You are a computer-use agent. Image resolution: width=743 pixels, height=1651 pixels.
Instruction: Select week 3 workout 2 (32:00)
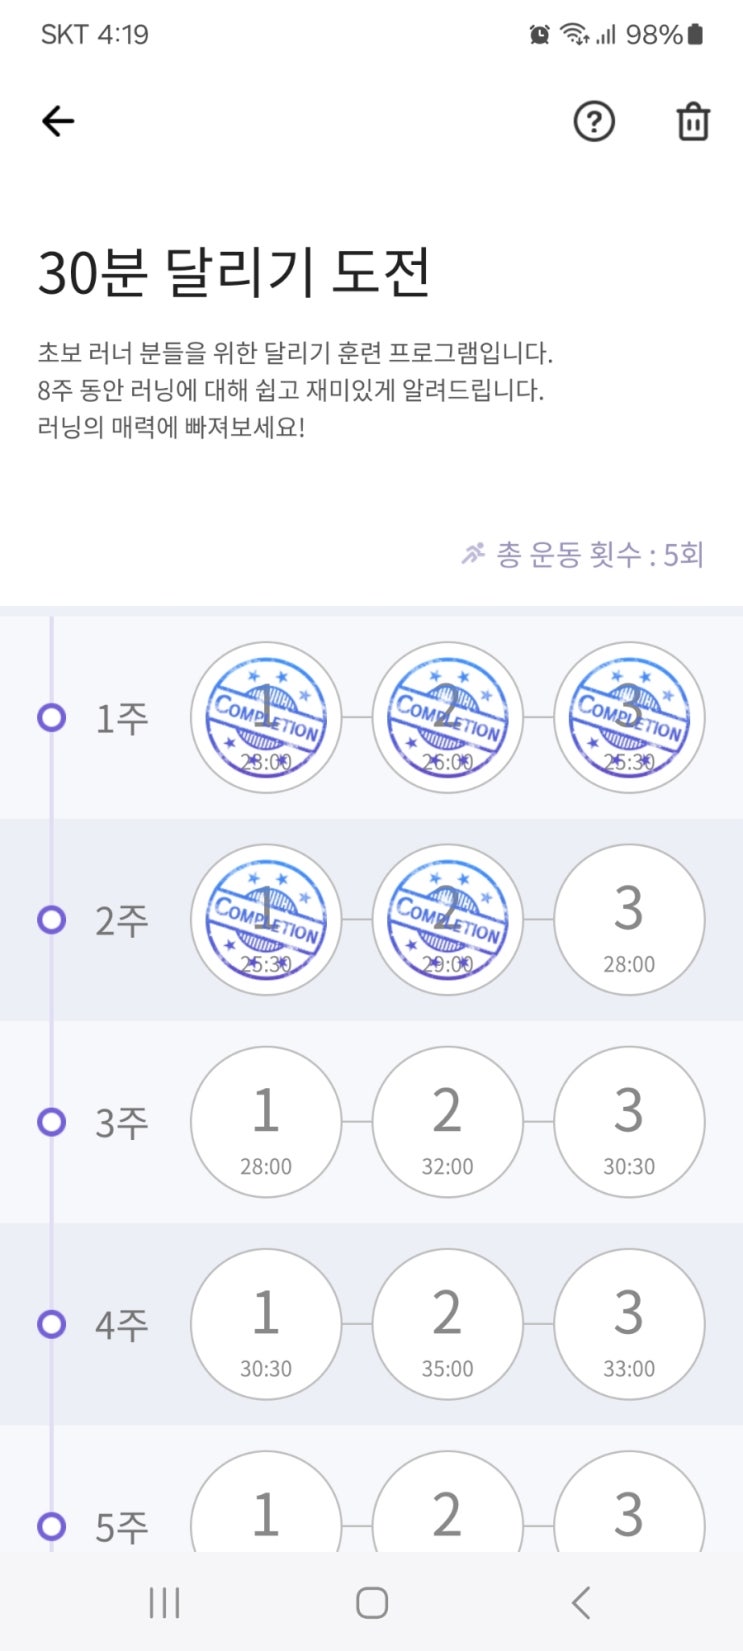coord(447,1121)
